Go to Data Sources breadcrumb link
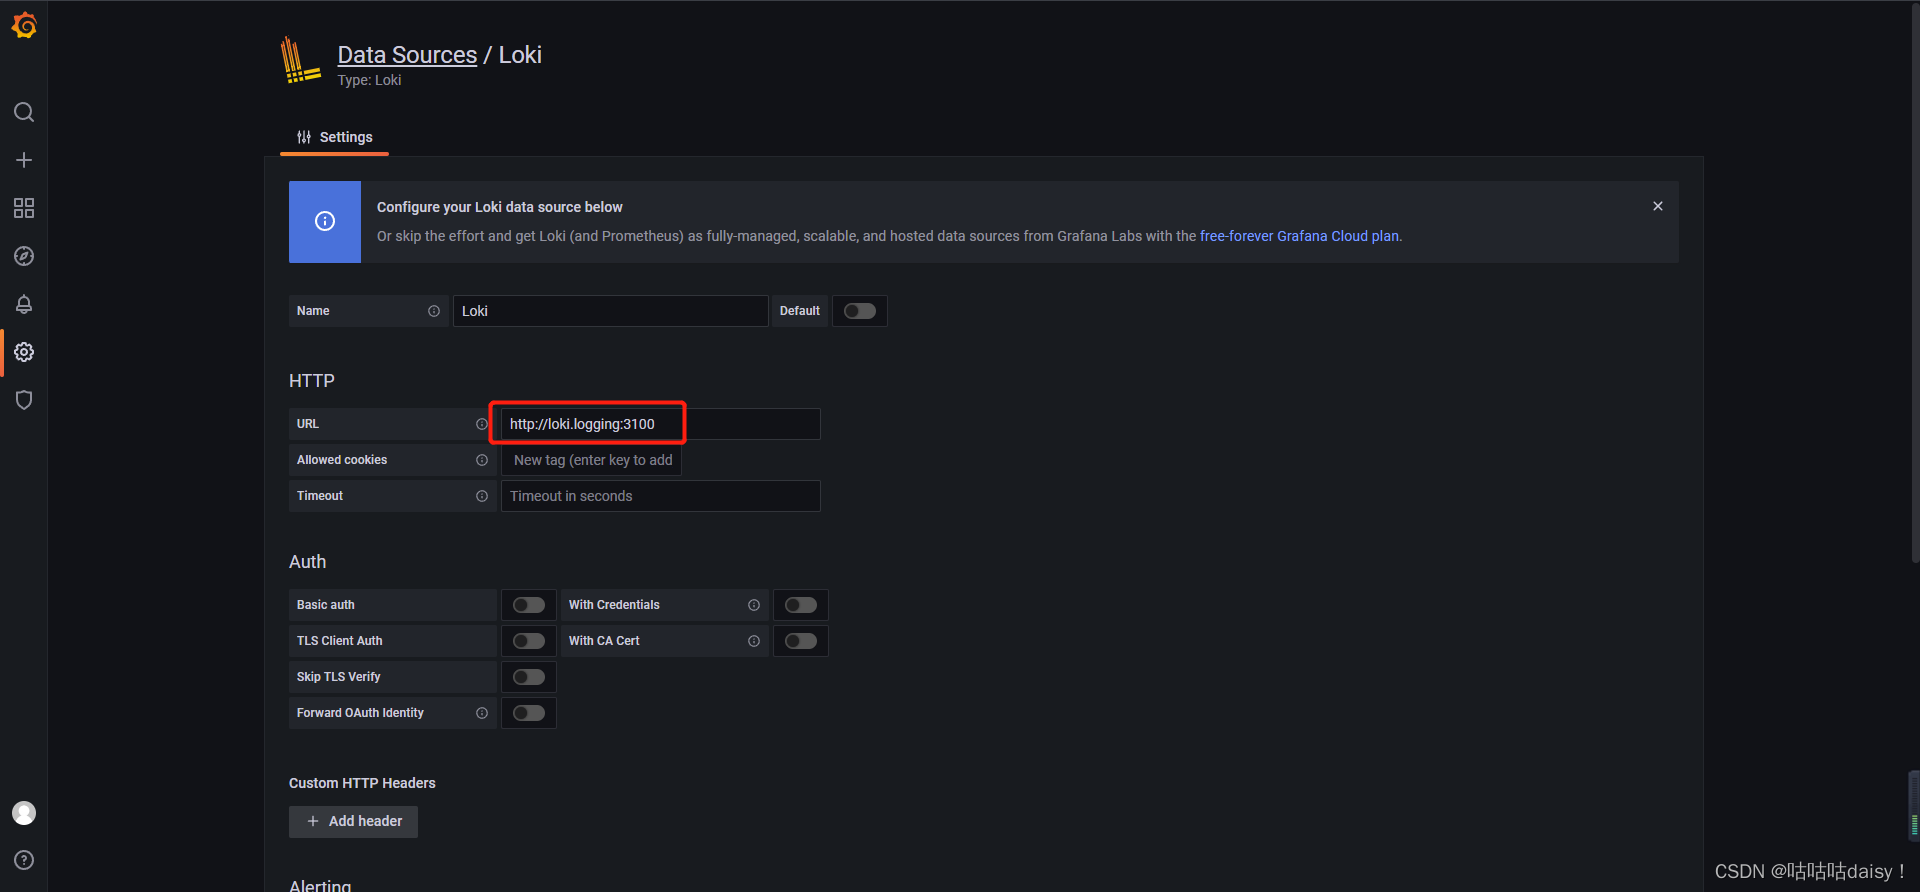1920x892 pixels. 407,55
